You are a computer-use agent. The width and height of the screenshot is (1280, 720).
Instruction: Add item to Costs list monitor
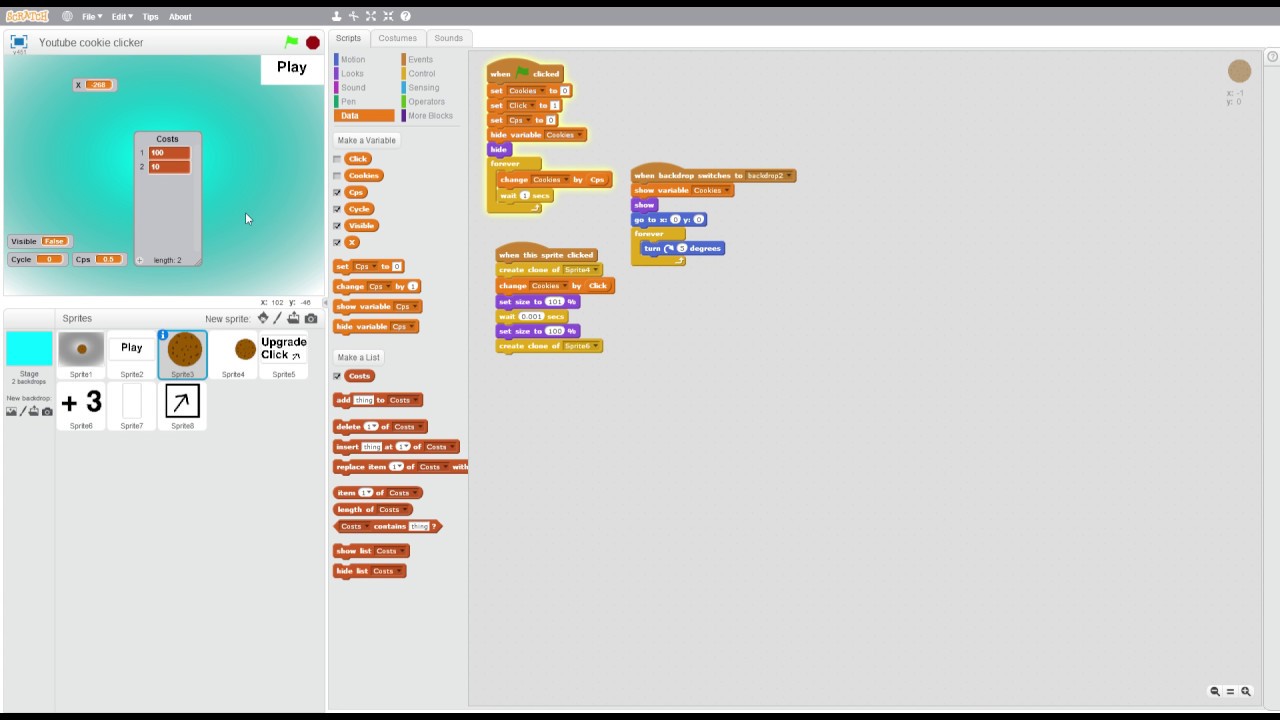coord(140,260)
